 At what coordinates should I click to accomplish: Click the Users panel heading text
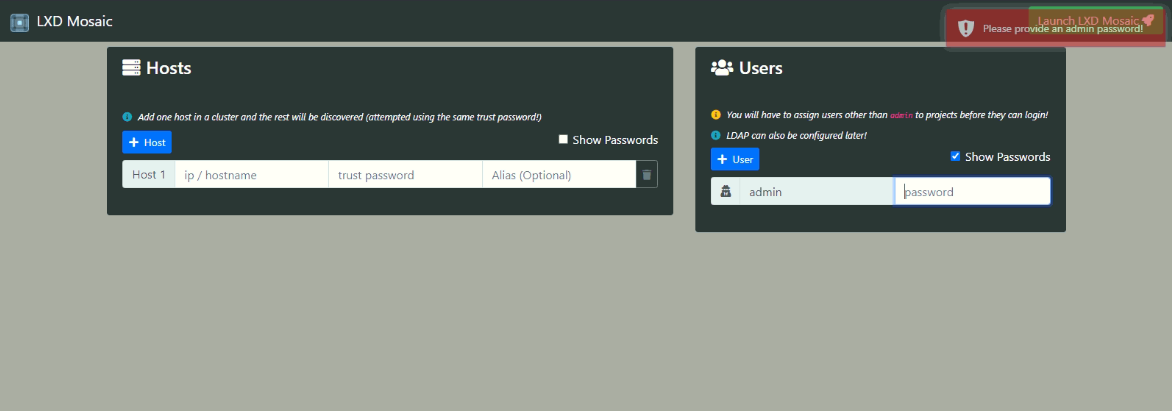(761, 68)
